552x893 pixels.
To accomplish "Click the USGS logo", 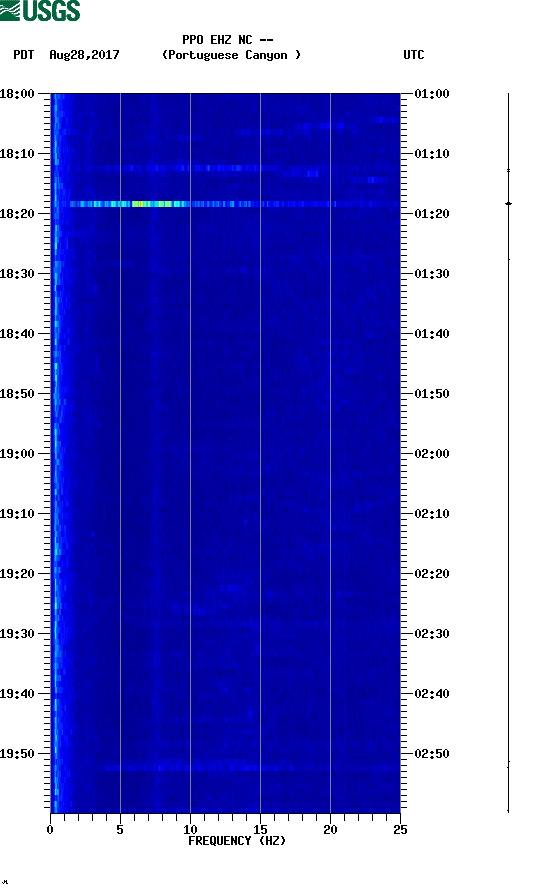I will (40, 10).
